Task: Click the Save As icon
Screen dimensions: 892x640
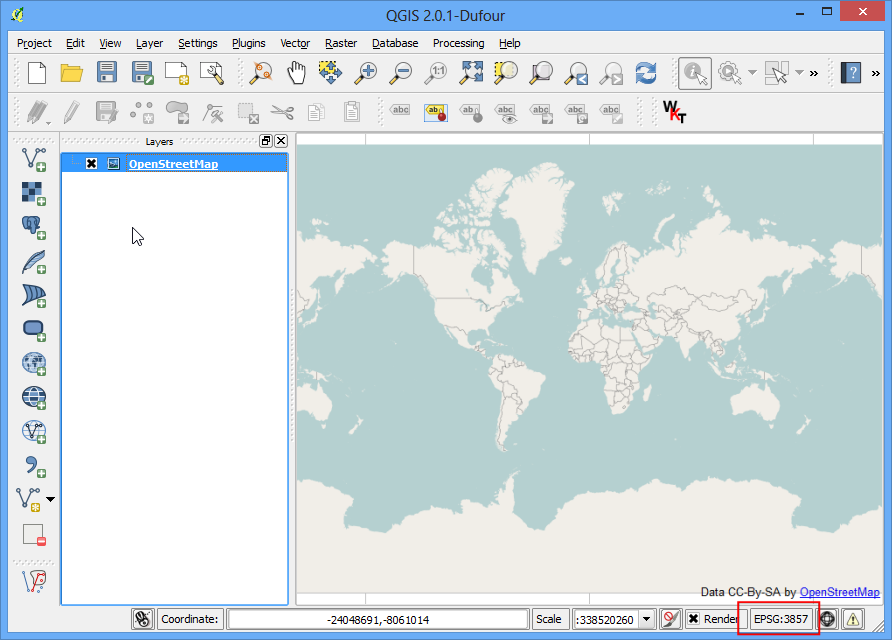Action: 142,73
